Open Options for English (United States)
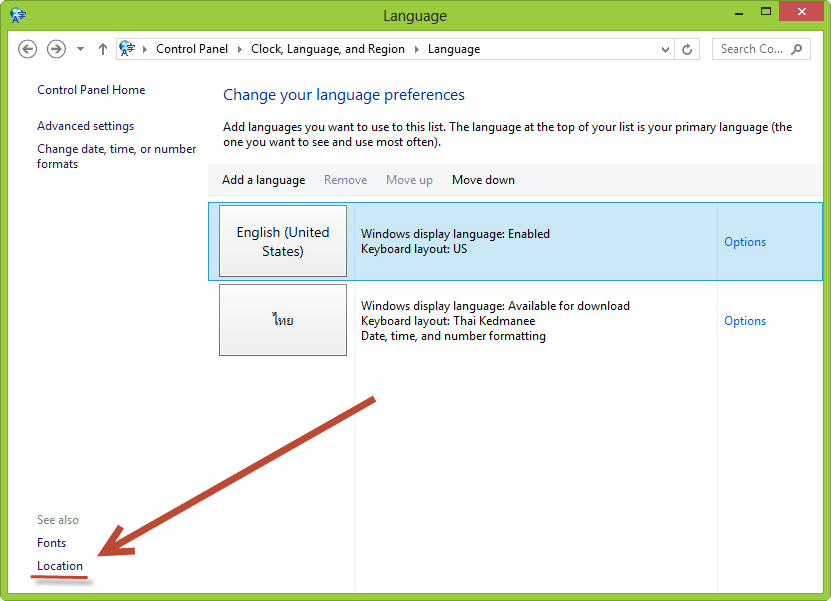Image resolution: width=831 pixels, height=601 pixels. [x=745, y=242]
